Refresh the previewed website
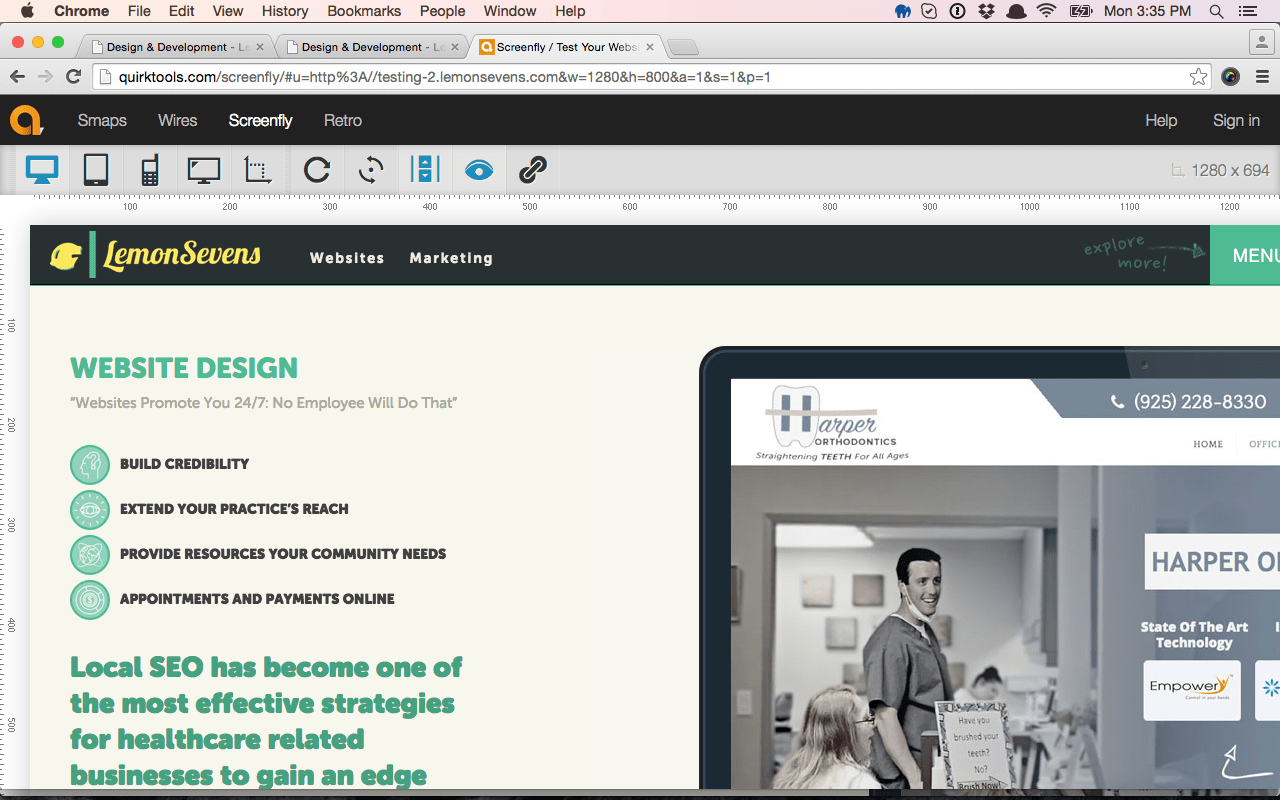Image resolution: width=1280 pixels, height=800 pixels. coord(316,169)
